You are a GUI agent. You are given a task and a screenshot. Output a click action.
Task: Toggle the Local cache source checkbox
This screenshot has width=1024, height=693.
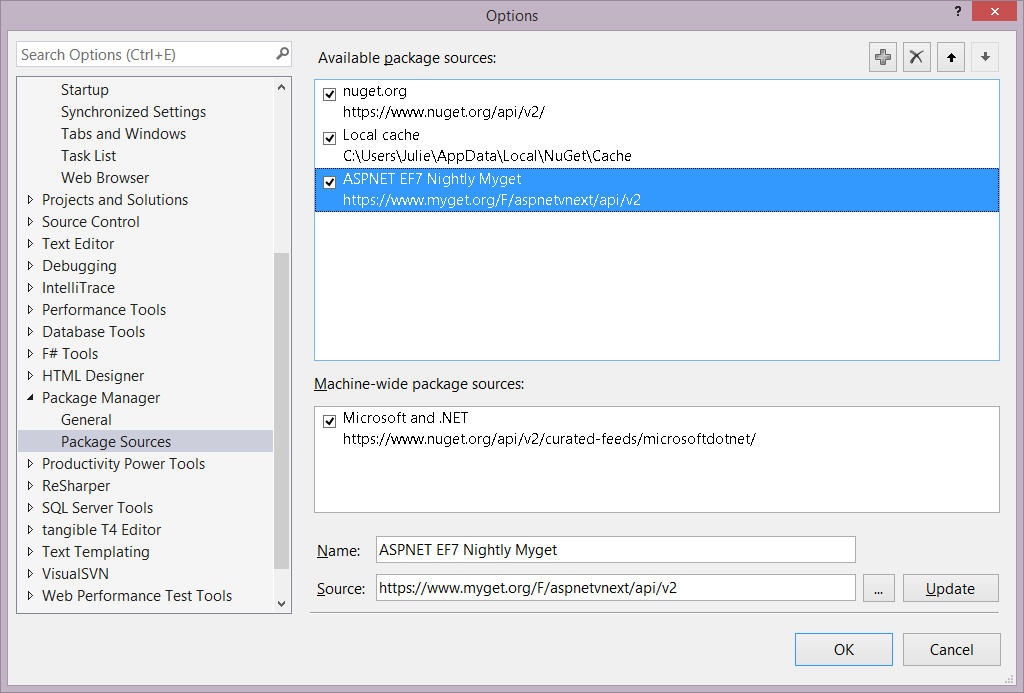330,138
